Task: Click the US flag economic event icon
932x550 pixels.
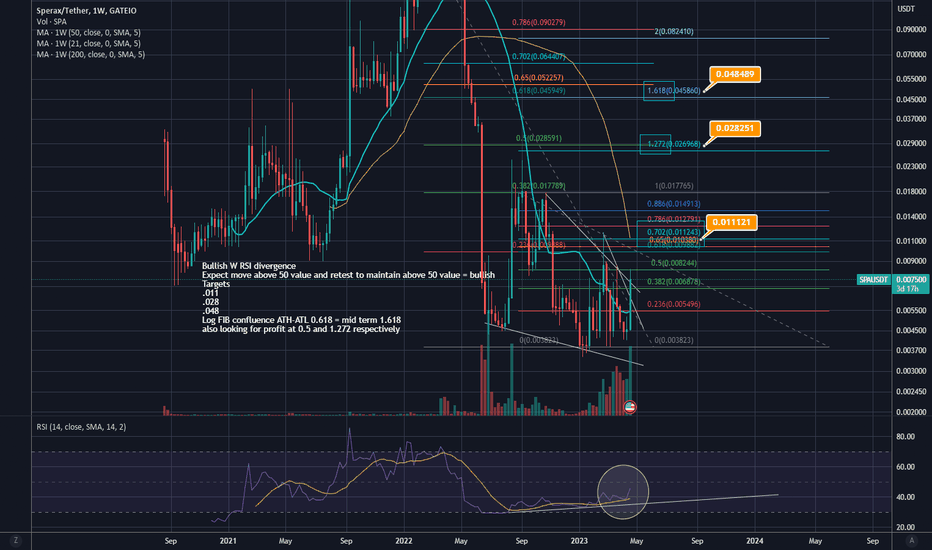Action: [630, 407]
